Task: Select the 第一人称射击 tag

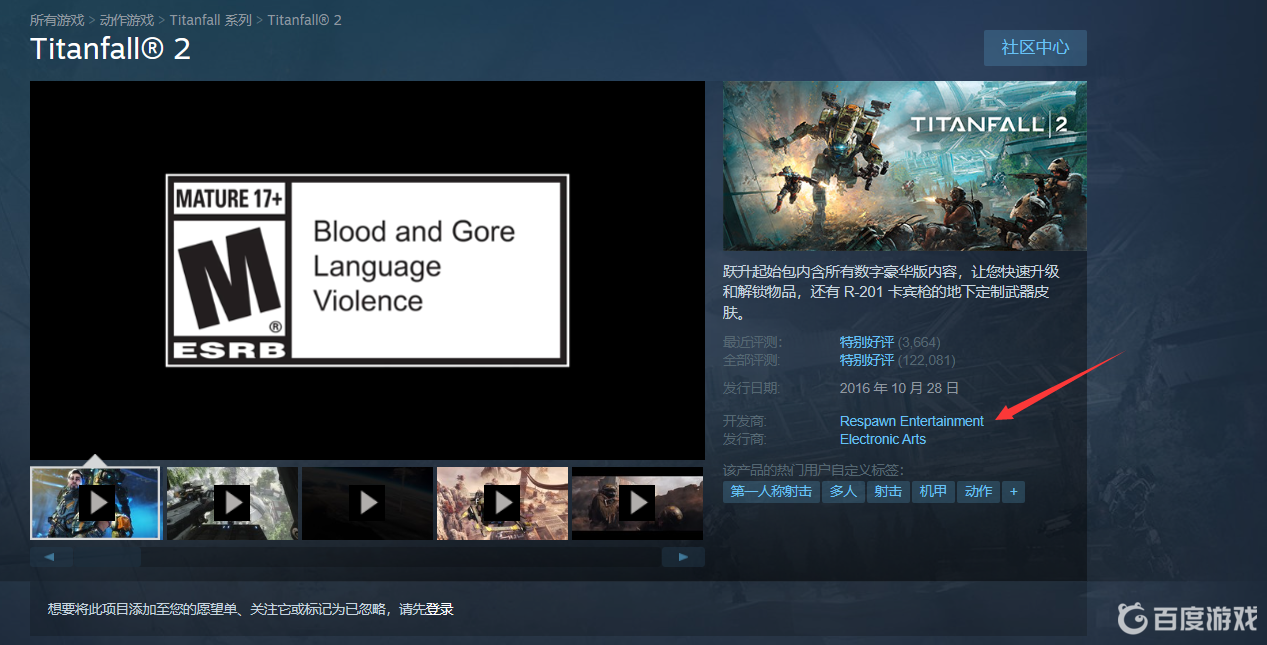Action: tap(771, 491)
